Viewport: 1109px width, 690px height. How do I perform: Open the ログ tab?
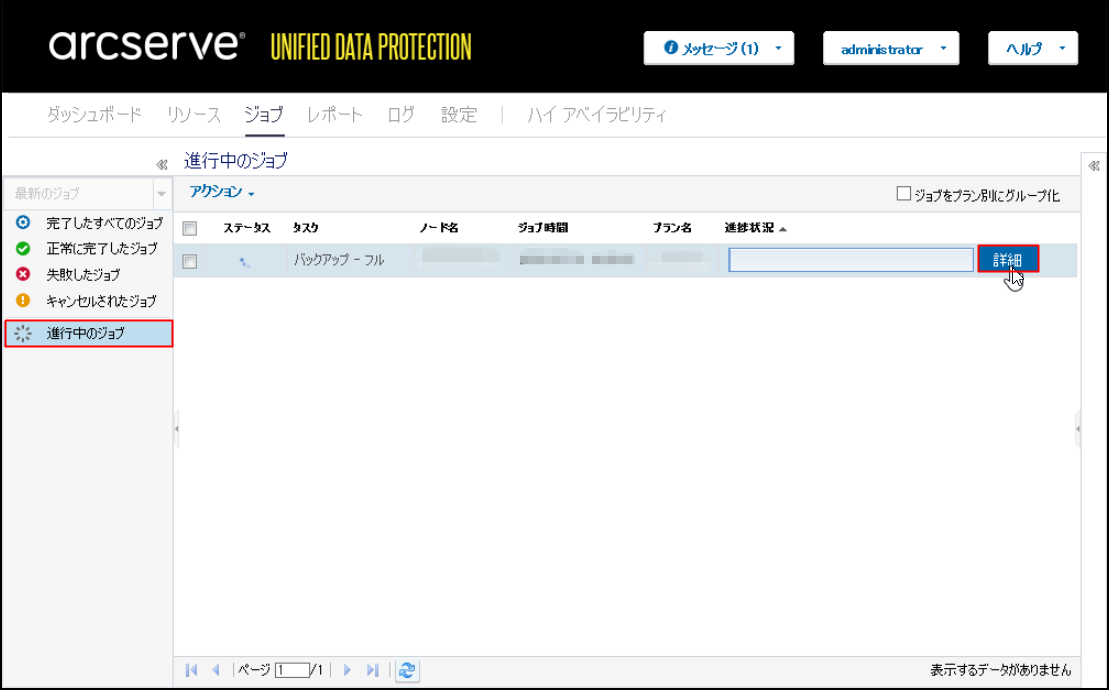pos(401,115)
